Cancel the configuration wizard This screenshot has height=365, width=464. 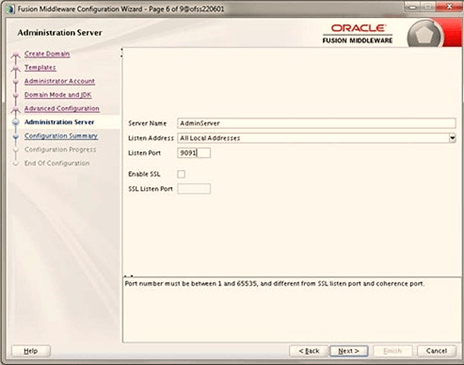pos(436,351)
